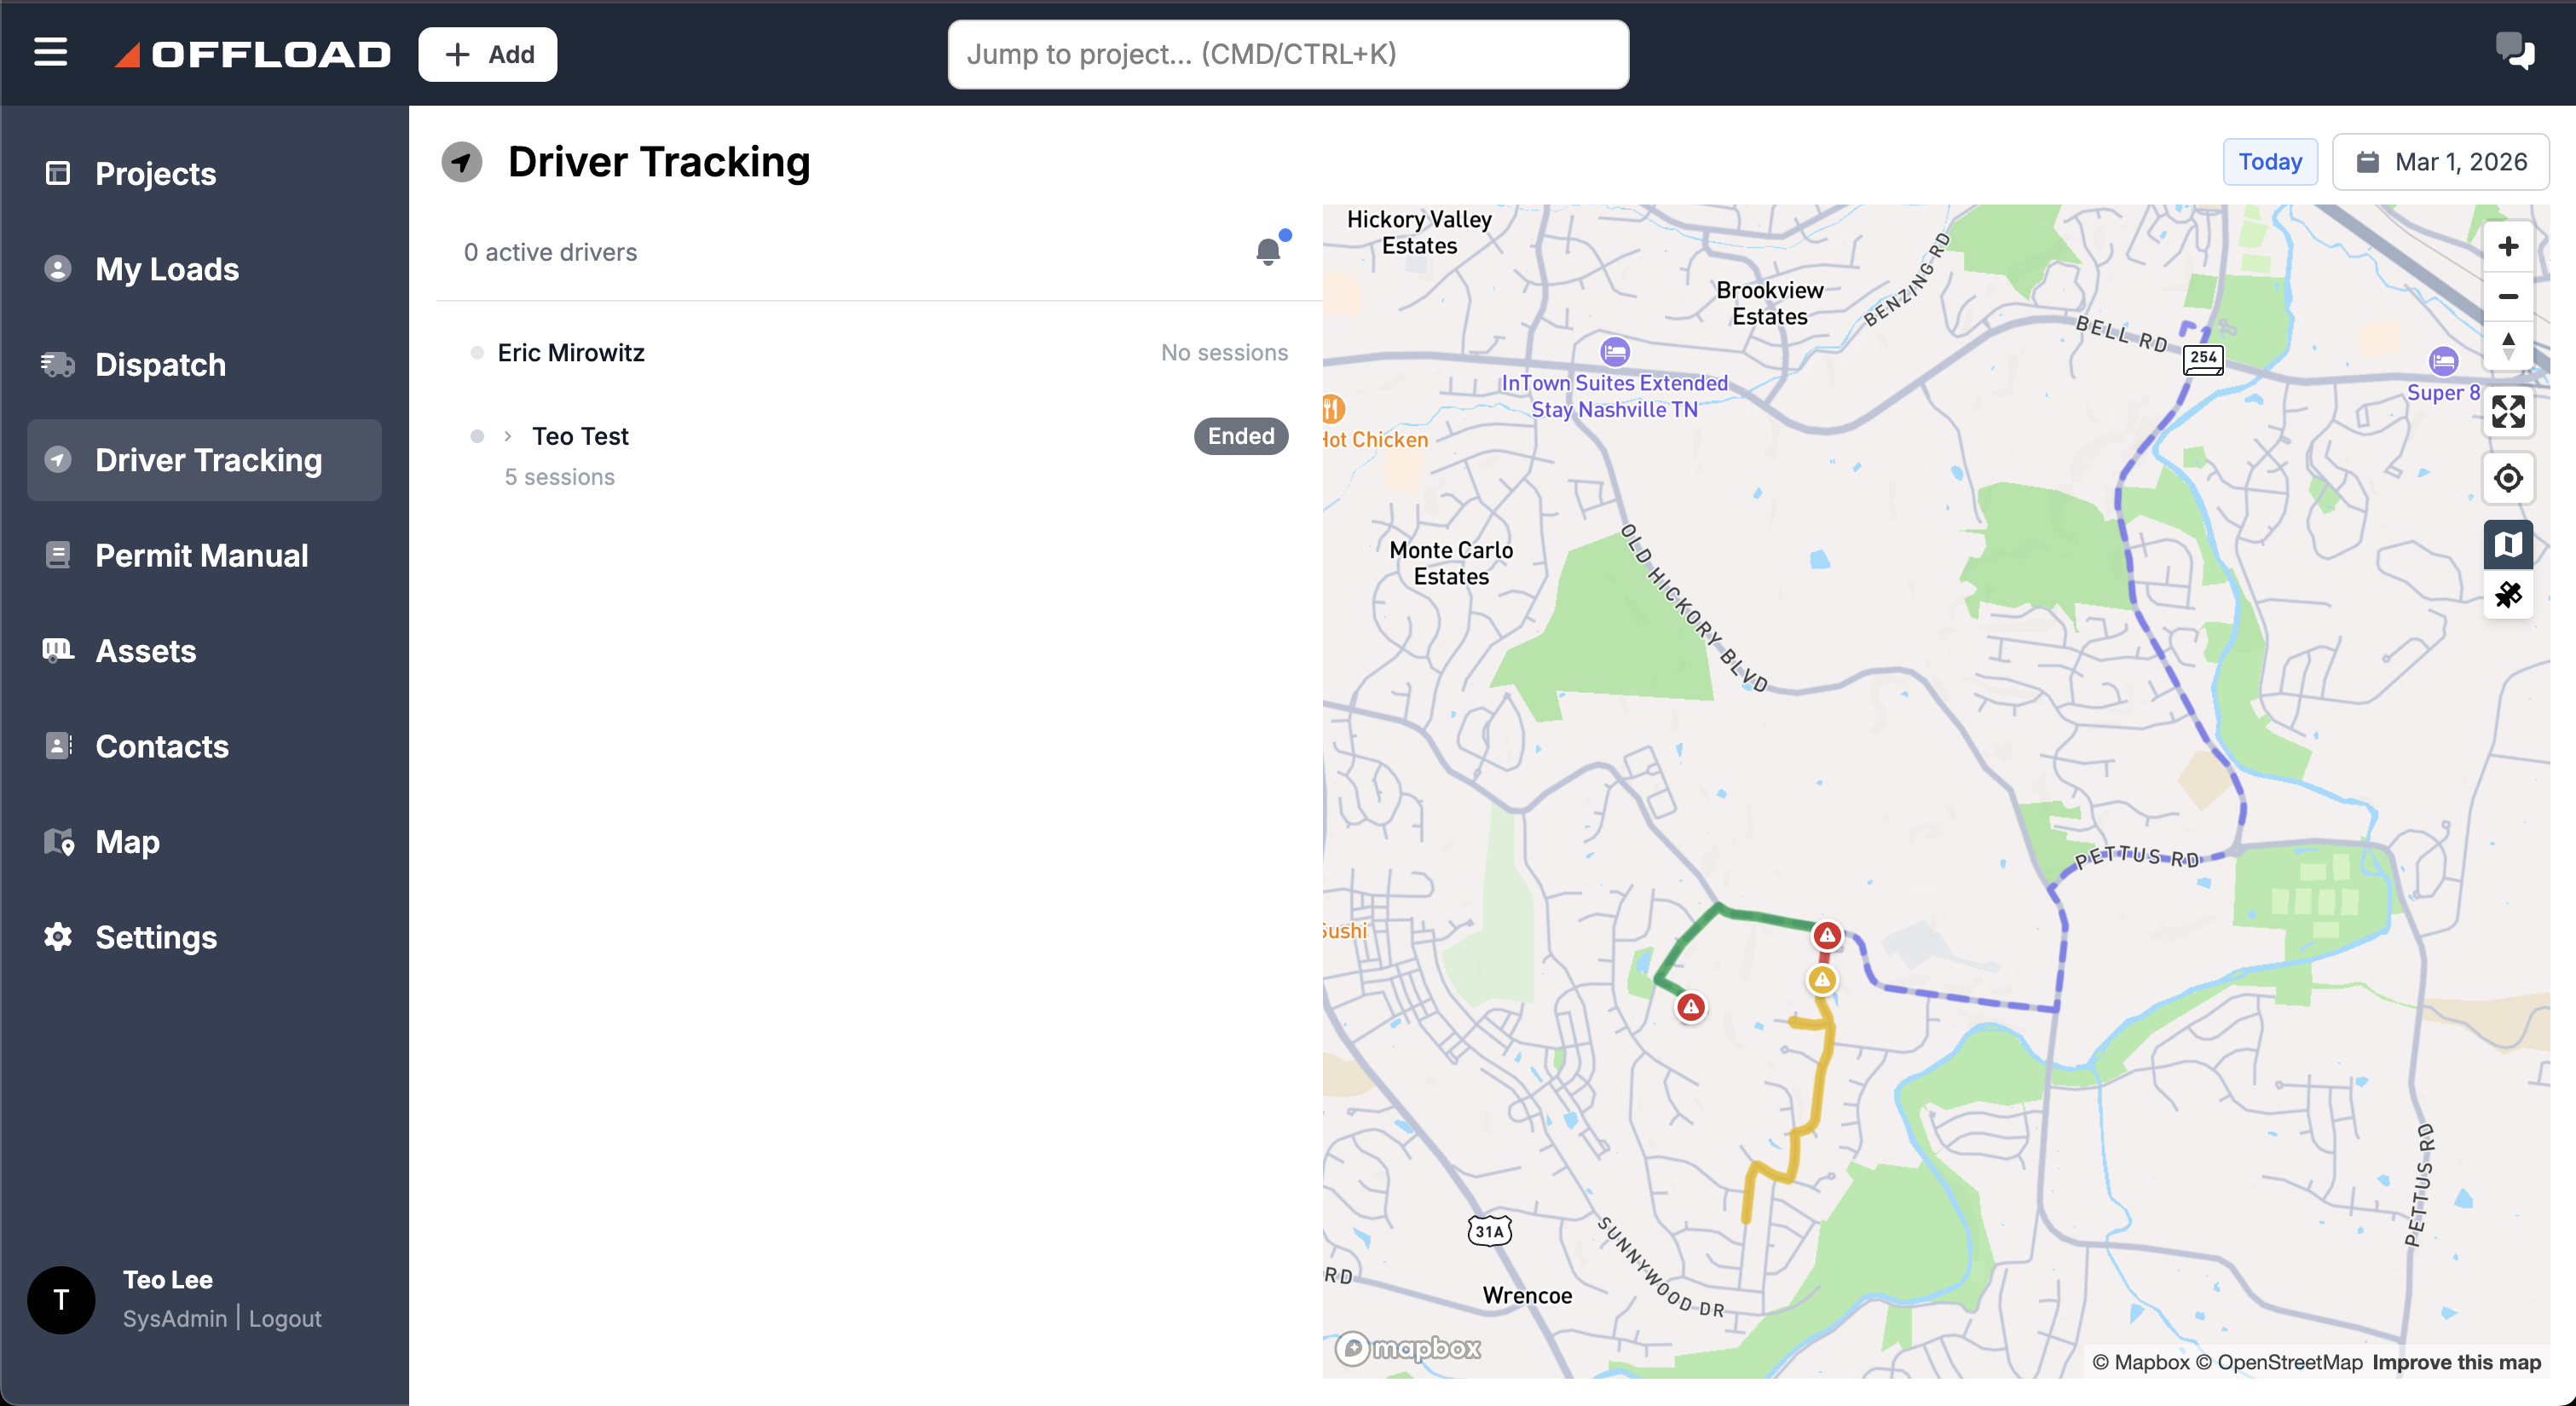This screenshot has width=2576, height=1406.
Task: Focus the Jump to project search field
Action: coord(1288,54)
